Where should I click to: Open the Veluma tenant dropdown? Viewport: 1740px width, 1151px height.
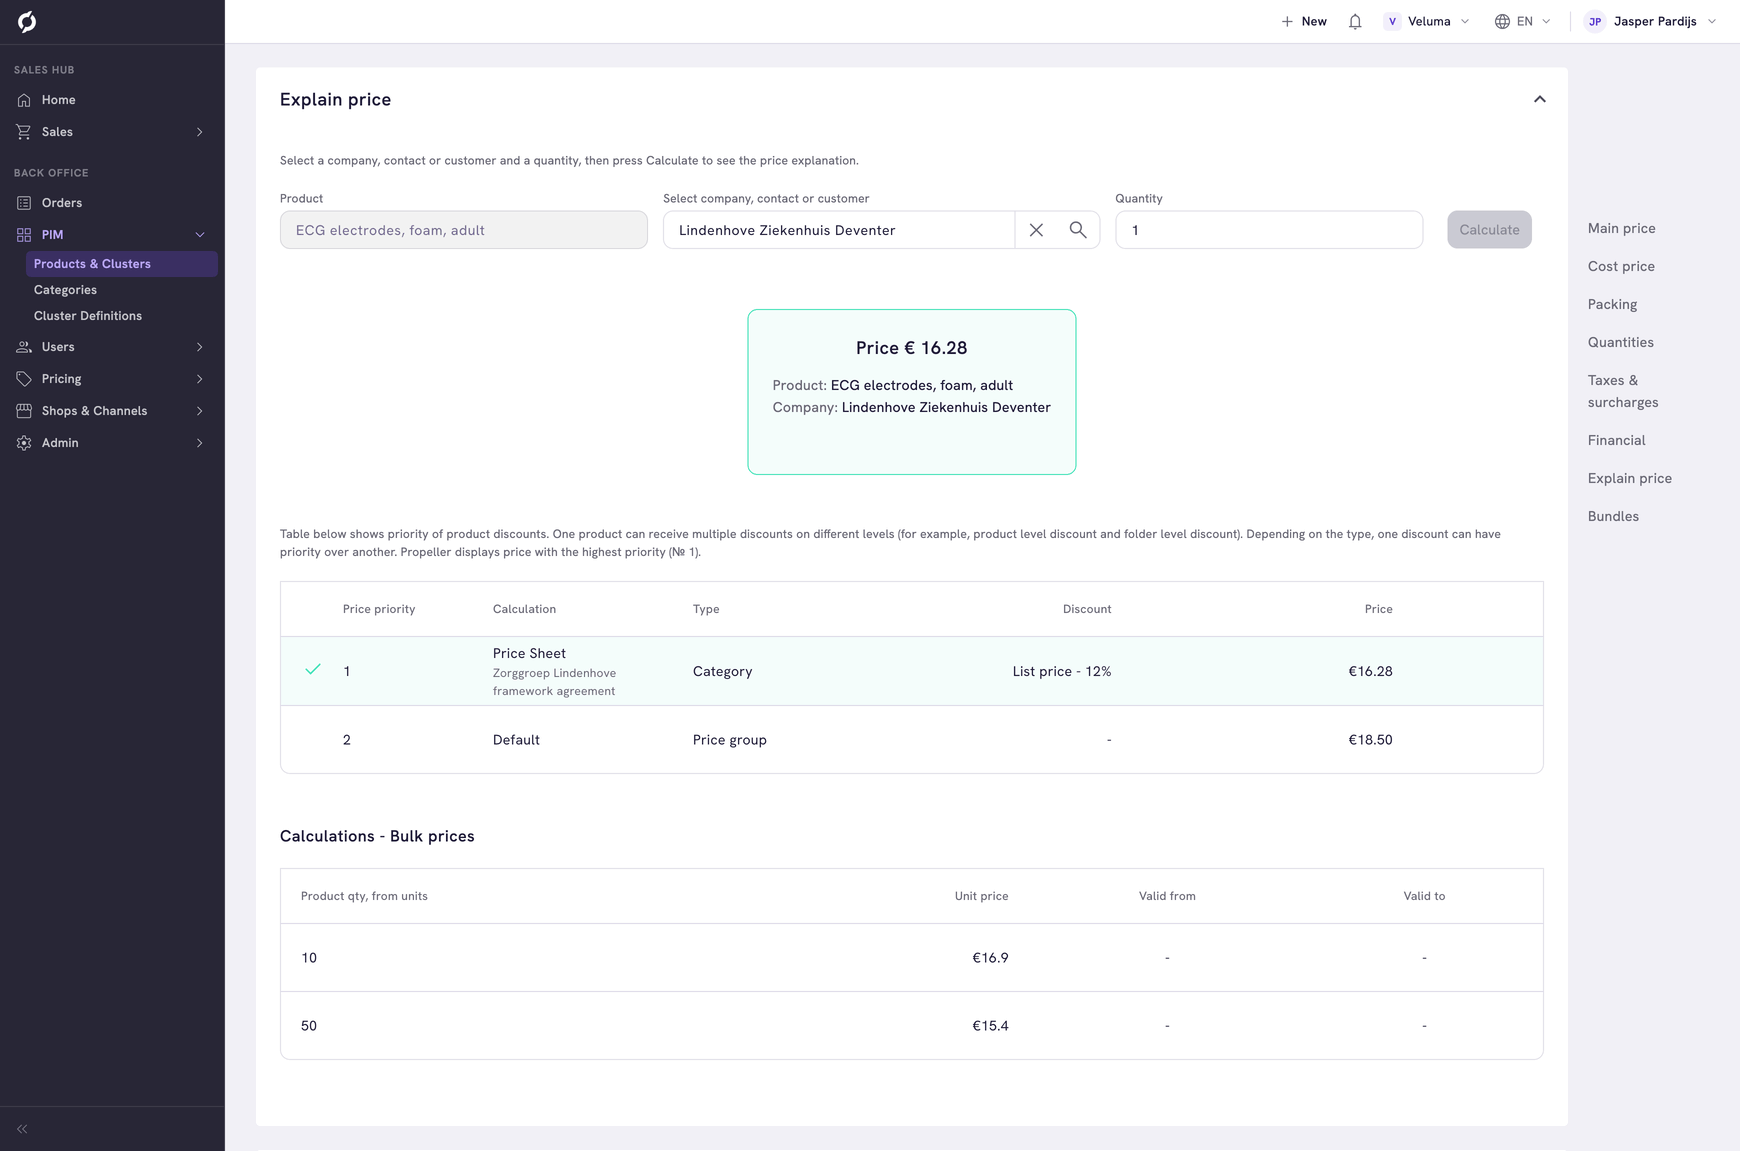[1427, 21]
